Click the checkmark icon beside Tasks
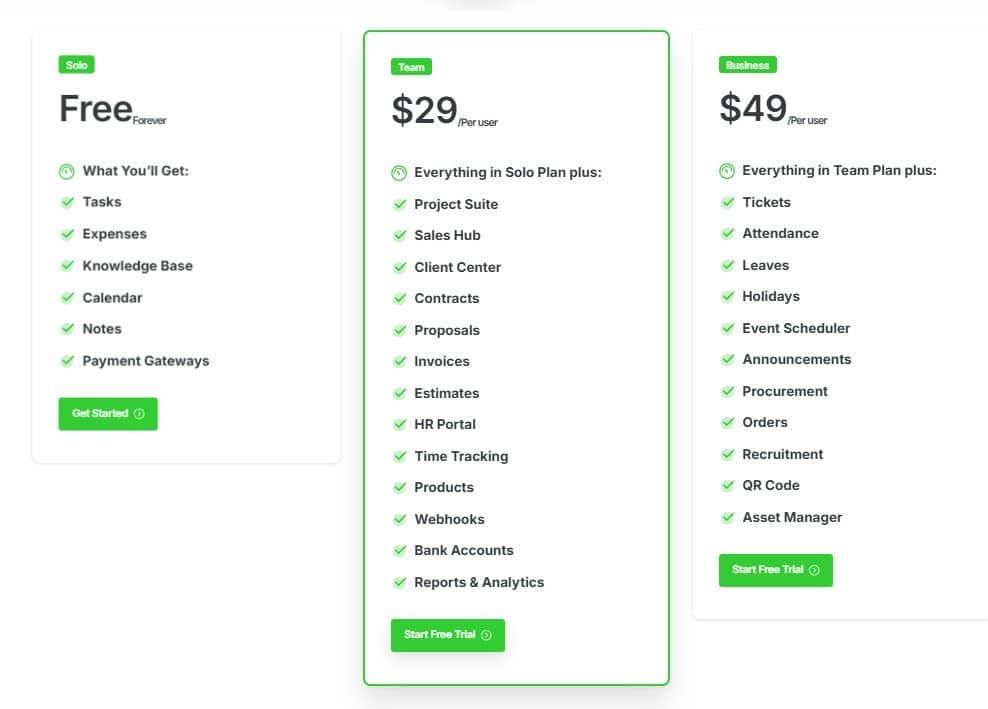 click(66, 202)
